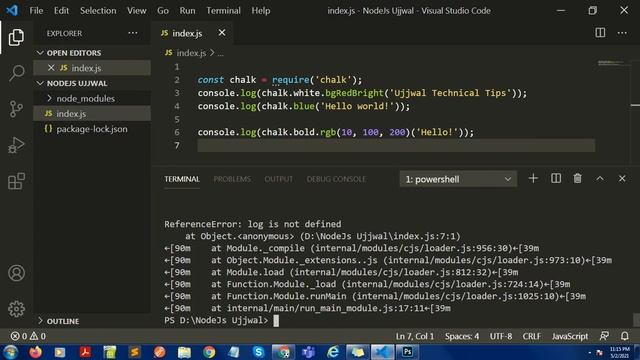Open the Terminal menu

(x=223, y=11)
